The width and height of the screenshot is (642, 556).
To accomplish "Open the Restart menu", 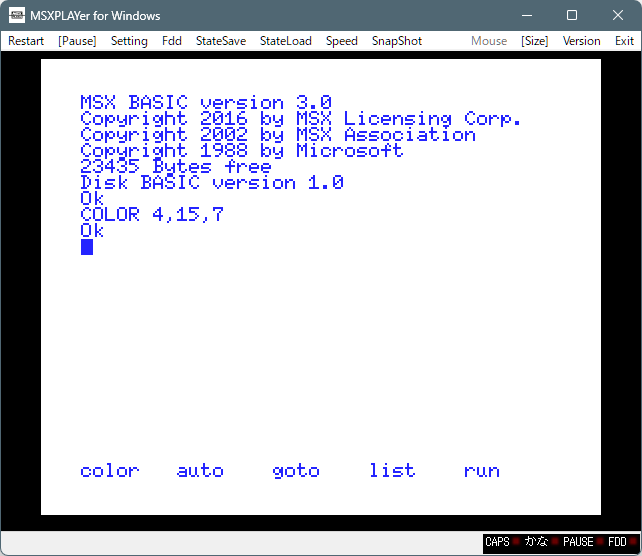I will 26,41.
